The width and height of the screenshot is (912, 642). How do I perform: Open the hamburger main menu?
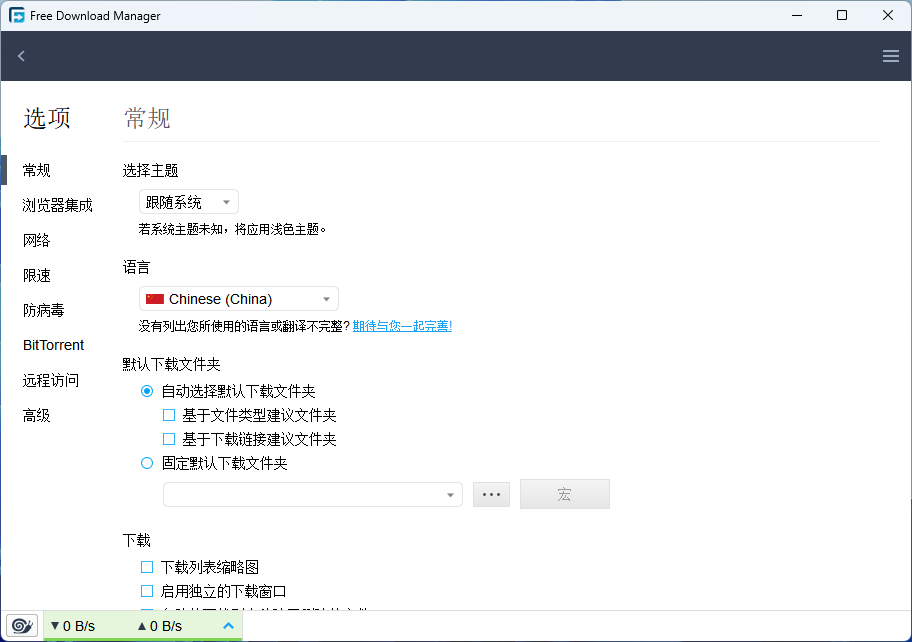pos(890,56)
